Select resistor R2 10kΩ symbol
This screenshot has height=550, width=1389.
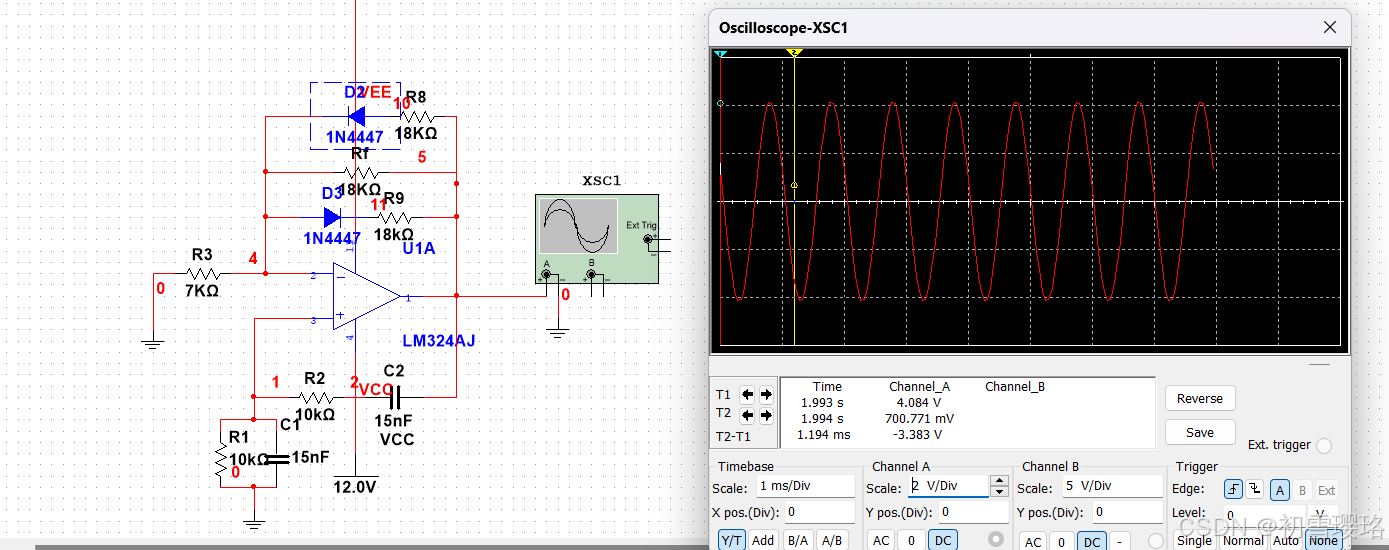point(314,397)
